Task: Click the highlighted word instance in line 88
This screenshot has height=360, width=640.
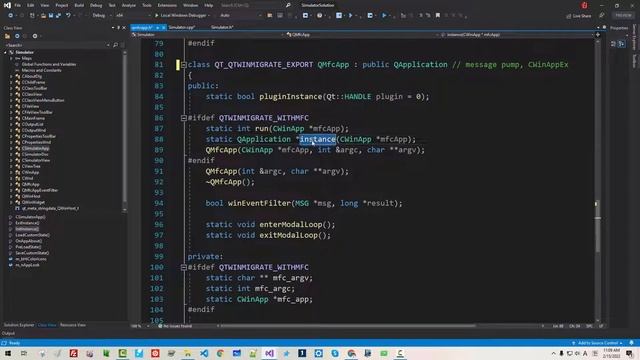Action: [x=318, y=139]
